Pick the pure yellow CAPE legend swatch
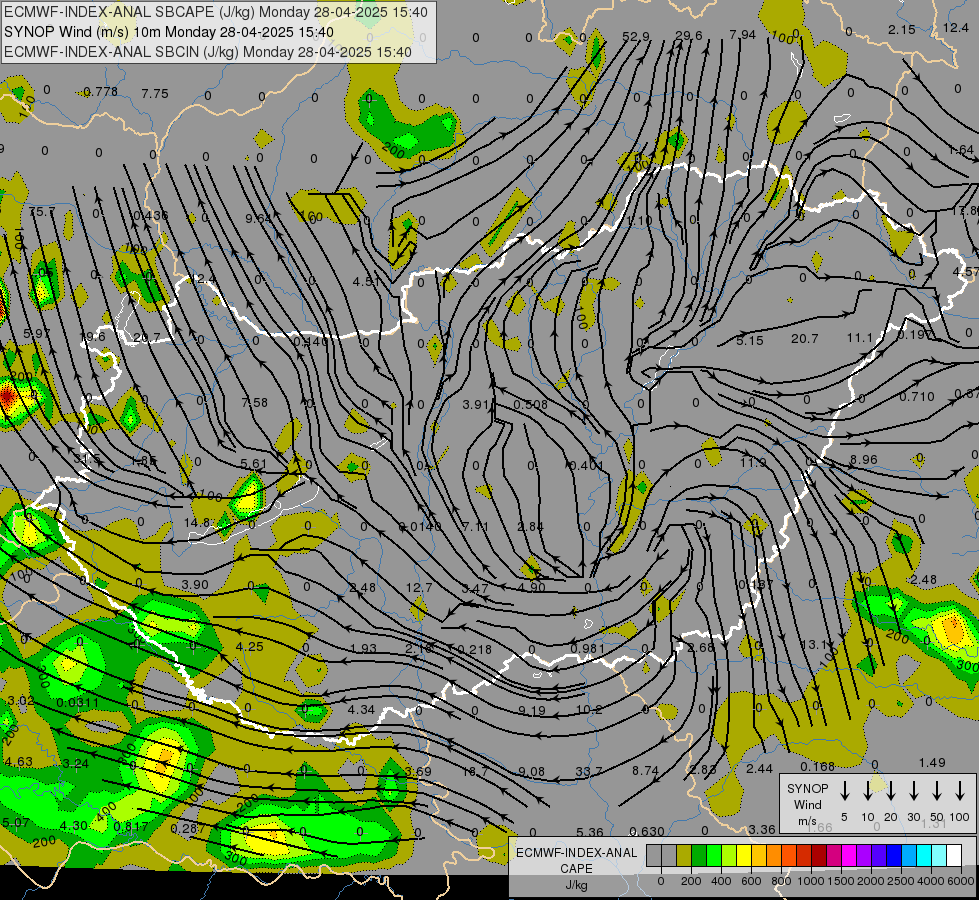The height and width of the screenshot is (900, 979). tap(744, 856)
